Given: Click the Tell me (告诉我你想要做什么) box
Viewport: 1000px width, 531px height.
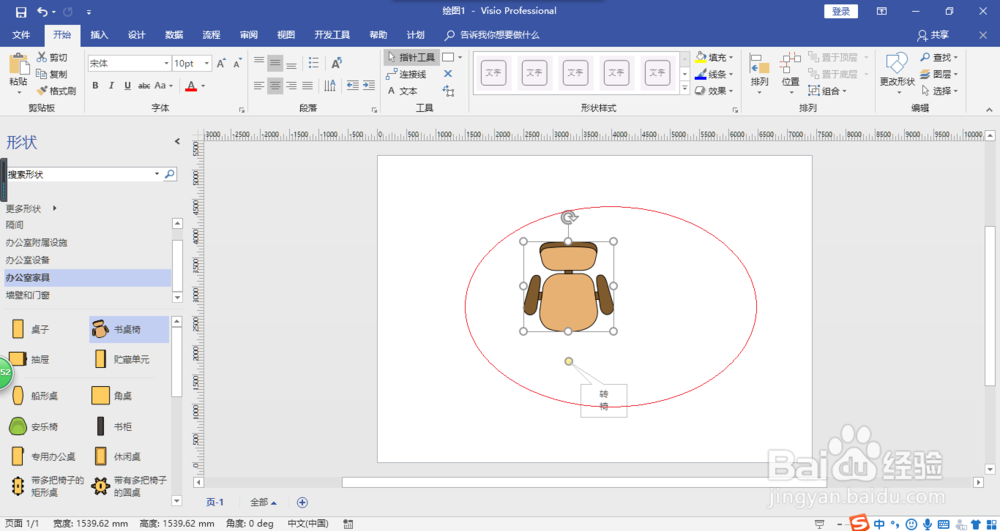Looking at the screenshot, I should (492, 35).
